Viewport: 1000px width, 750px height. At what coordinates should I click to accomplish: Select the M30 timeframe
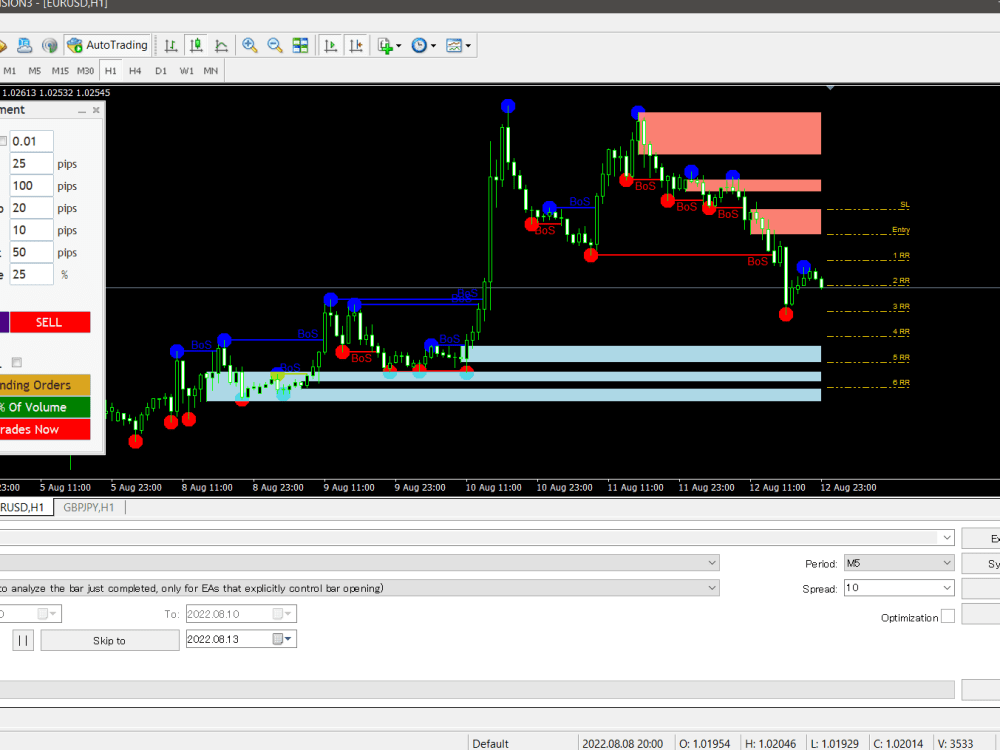tap(85, 71)
